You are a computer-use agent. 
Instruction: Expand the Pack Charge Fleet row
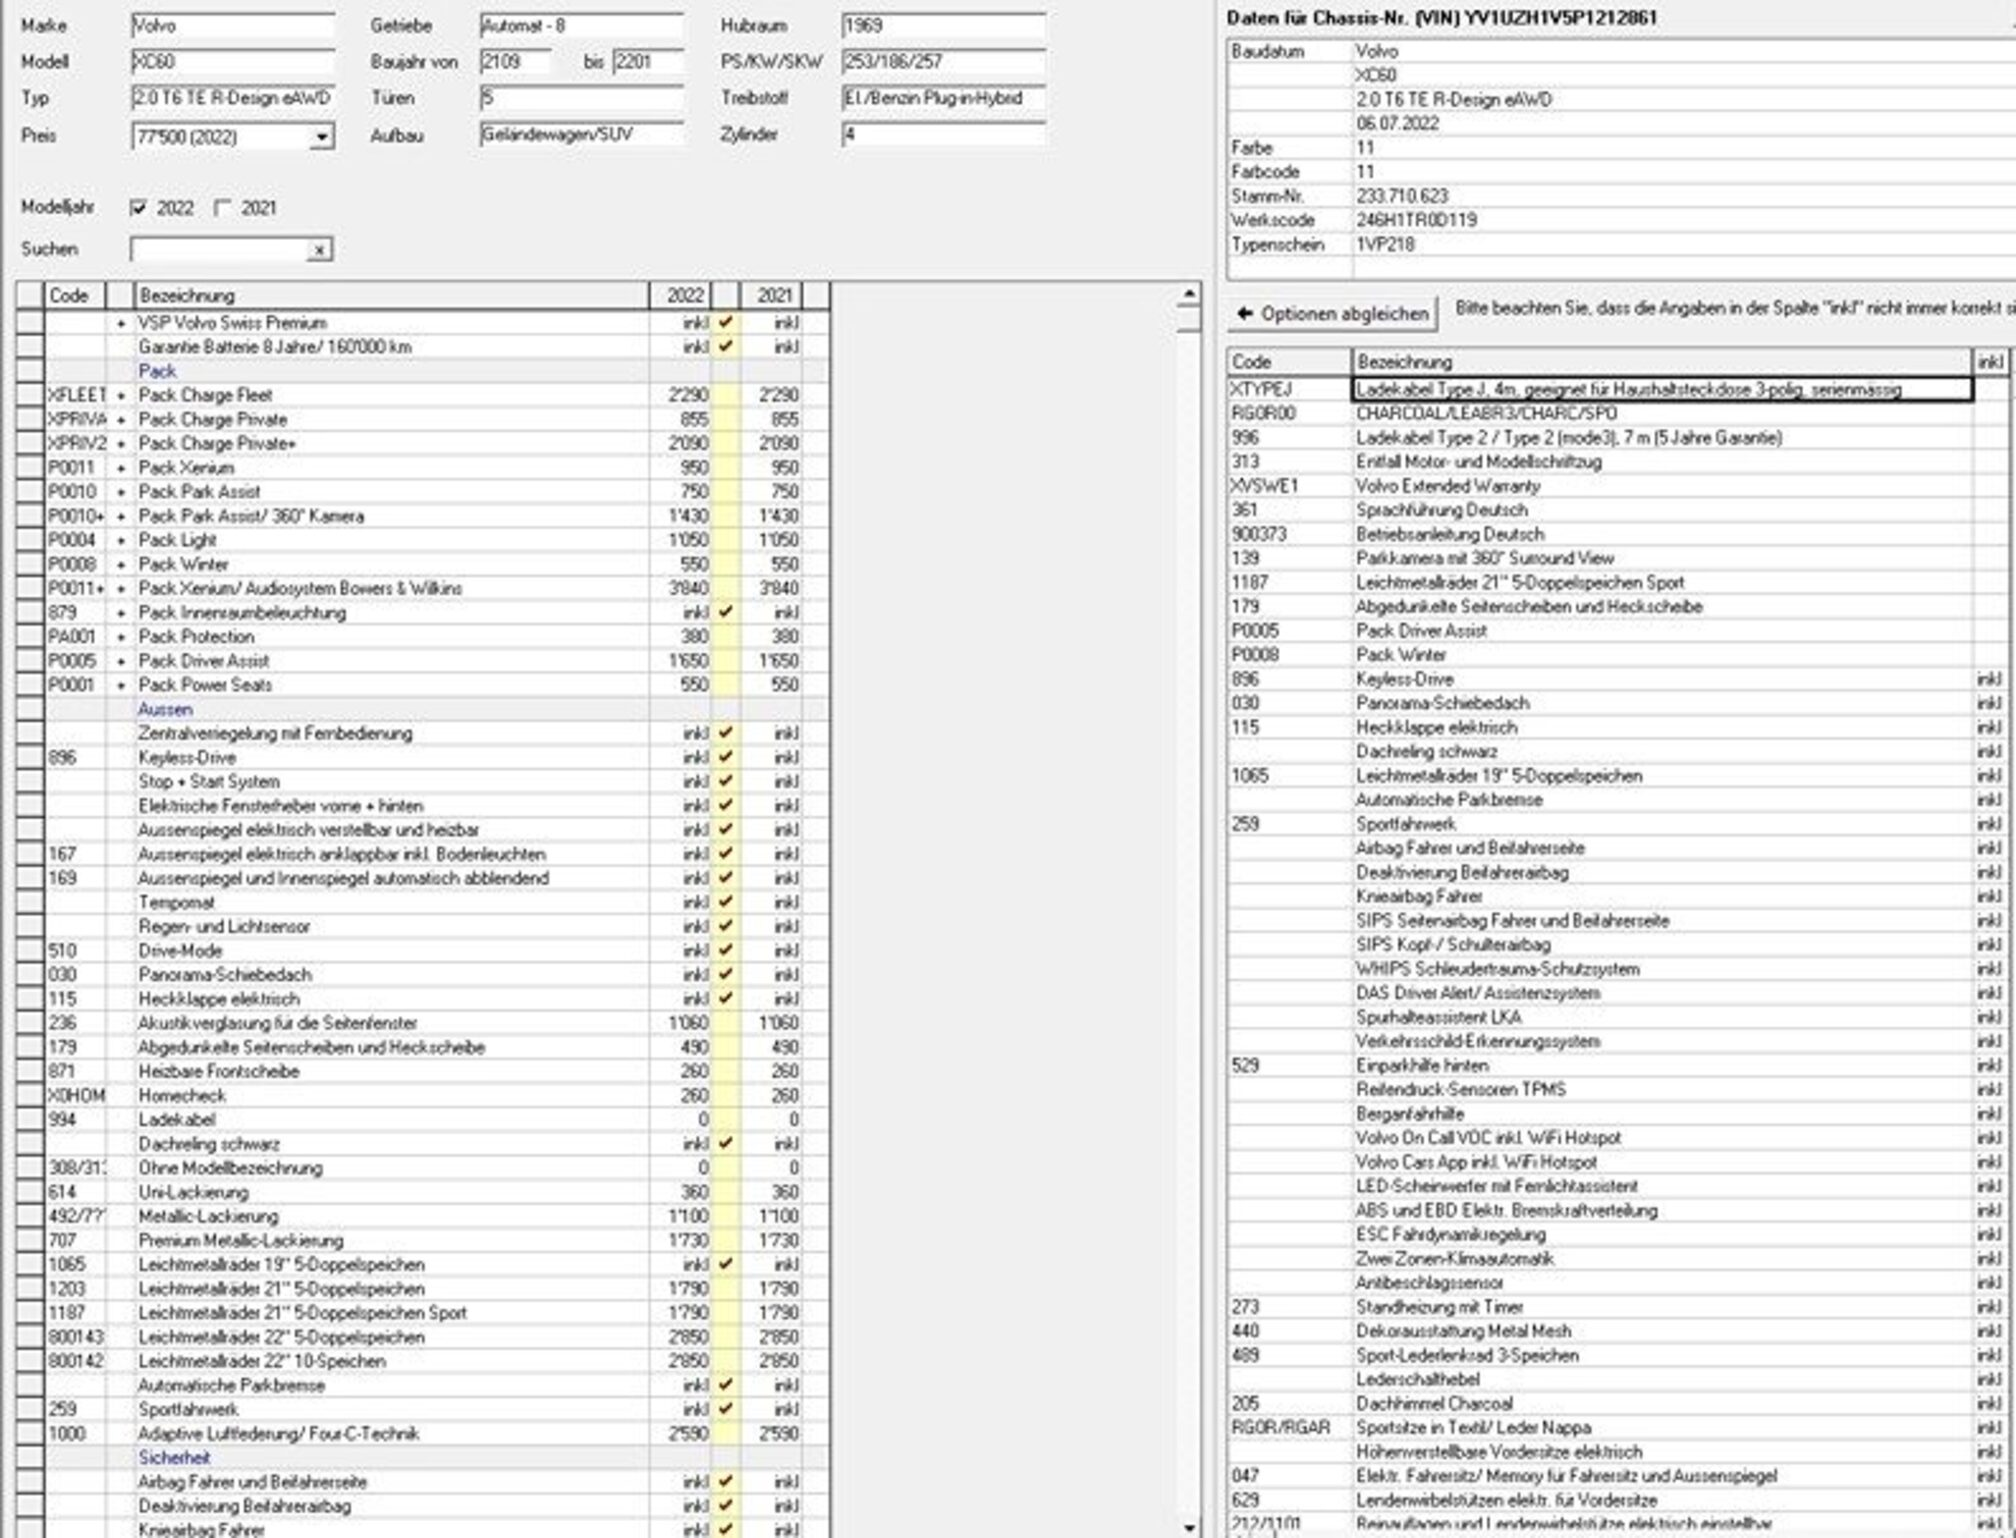(121, 396)
